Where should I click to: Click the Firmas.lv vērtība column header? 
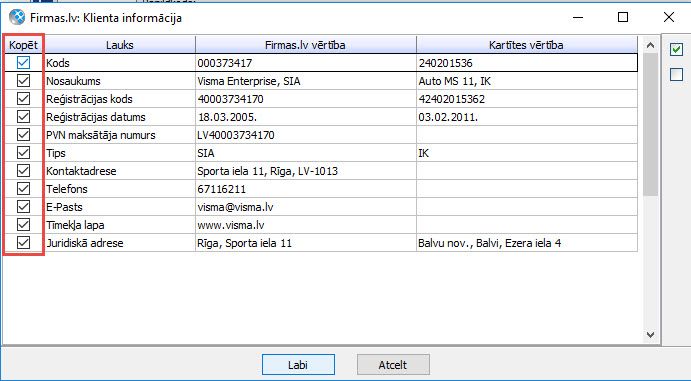pyautogui.click(x=305, y=45)
